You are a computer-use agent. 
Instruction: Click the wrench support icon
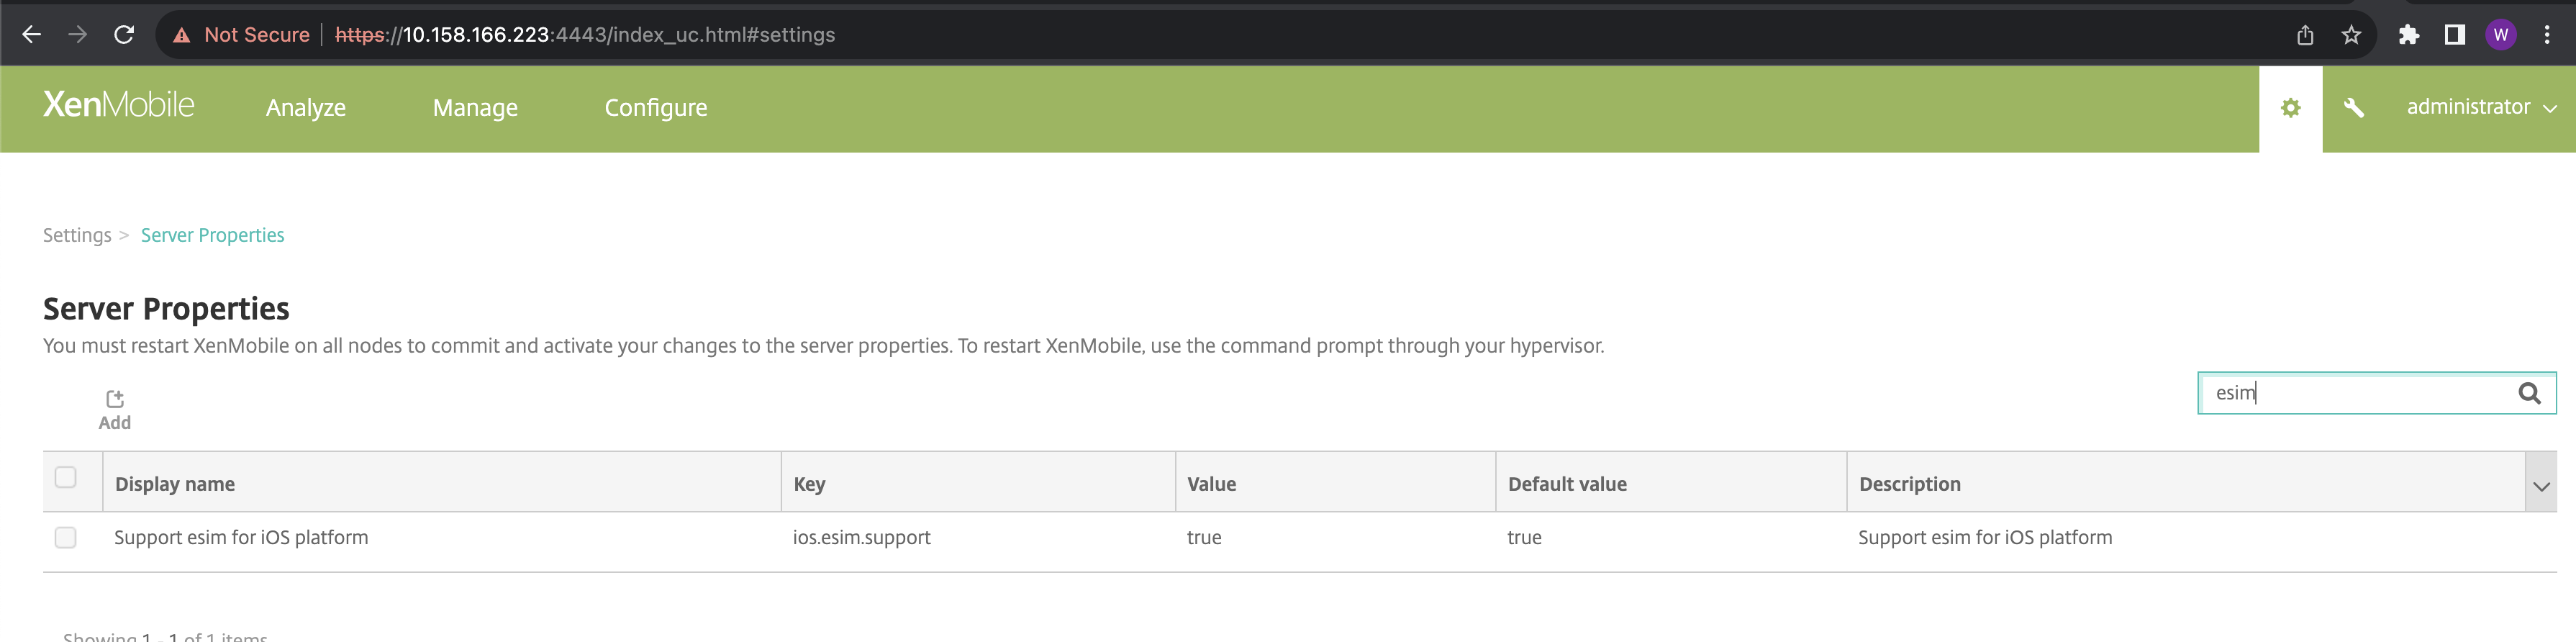coord(2353,108)
